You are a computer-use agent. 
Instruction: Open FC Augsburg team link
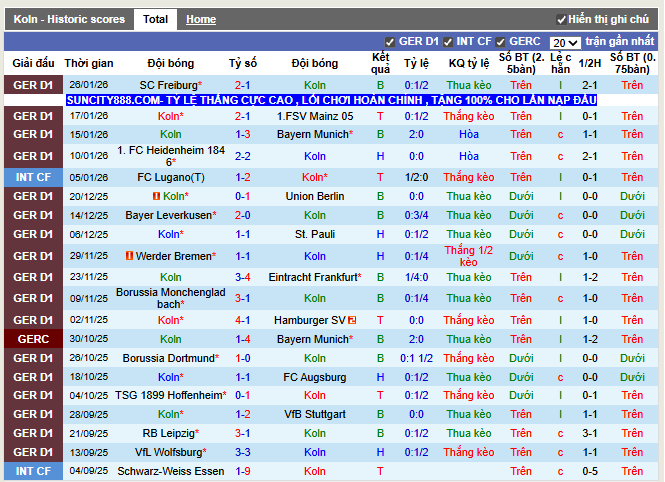[315, 377]
